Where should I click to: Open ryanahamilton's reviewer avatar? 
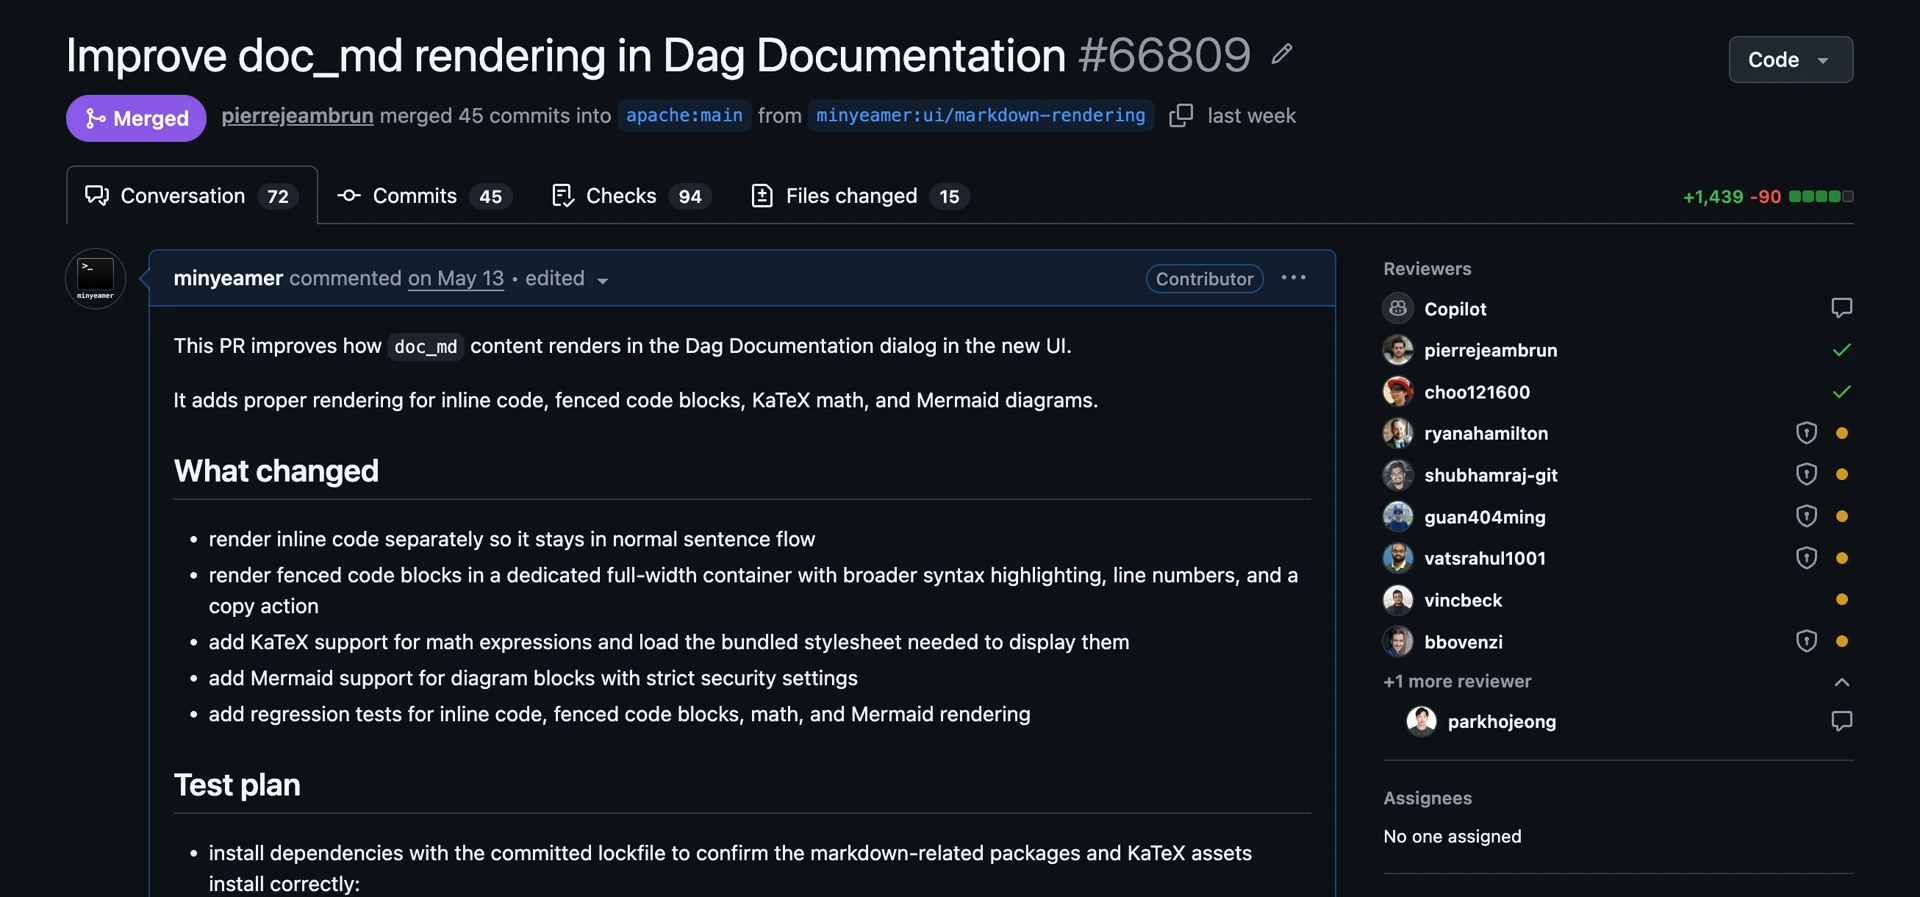(x=1398, y=433)
